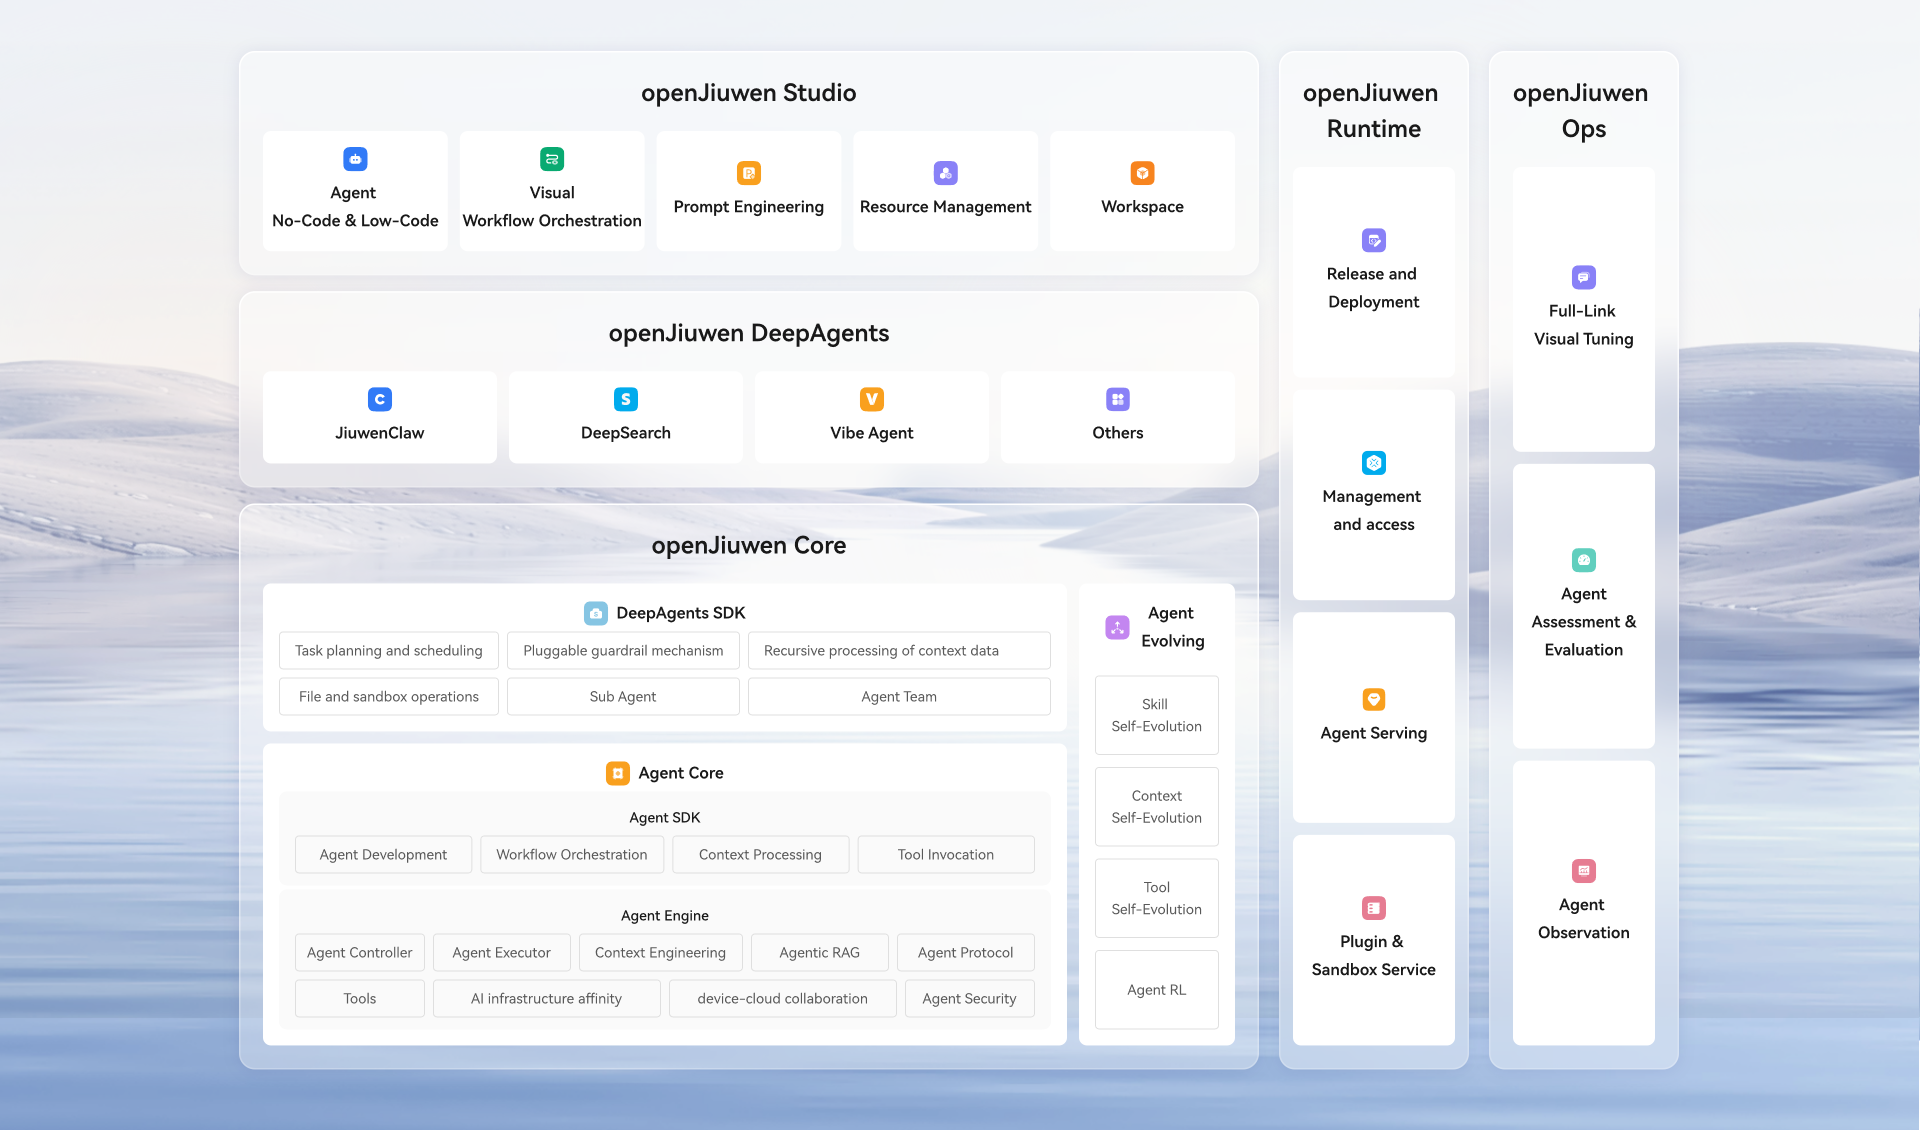This screenshot has height=1130, width=1920.
Task: Click the orange Workspace cube icon
Action: pyautogui.click(x=1142, y=173)
